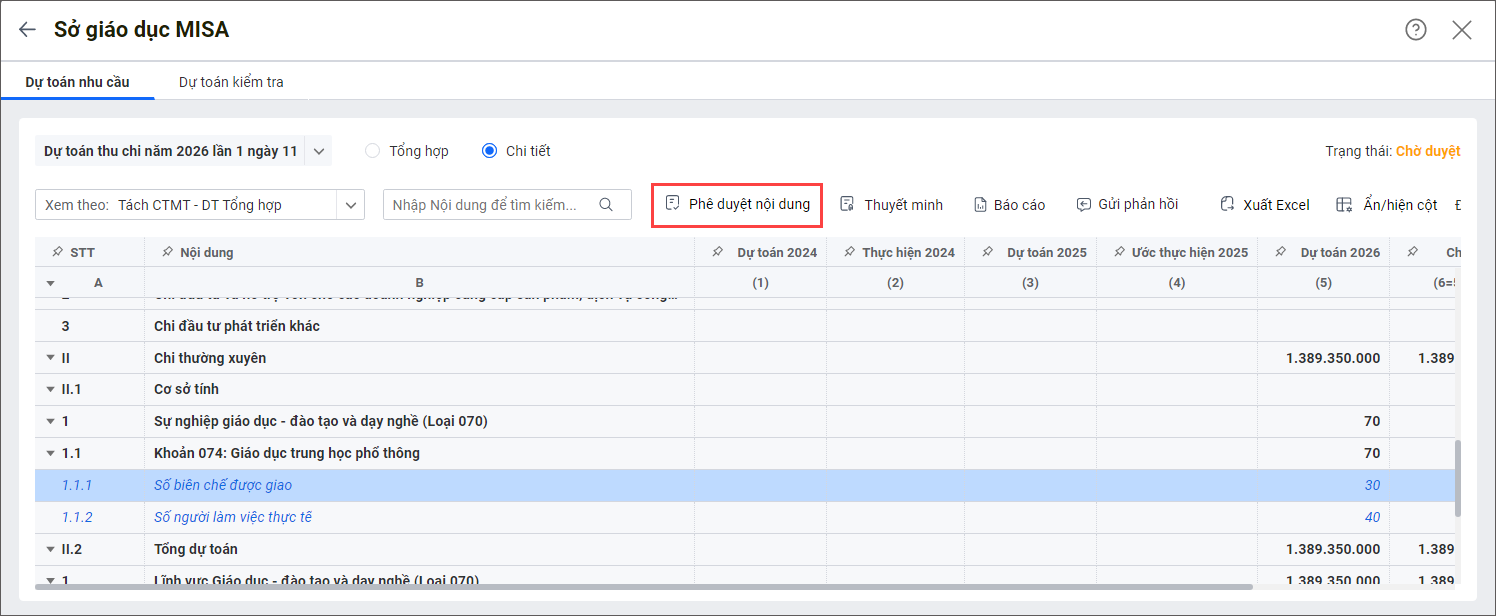This screenshot has height=616, width=1496.
Task: Collapse the Chi thường xuyên row
Action: point(50,358)
